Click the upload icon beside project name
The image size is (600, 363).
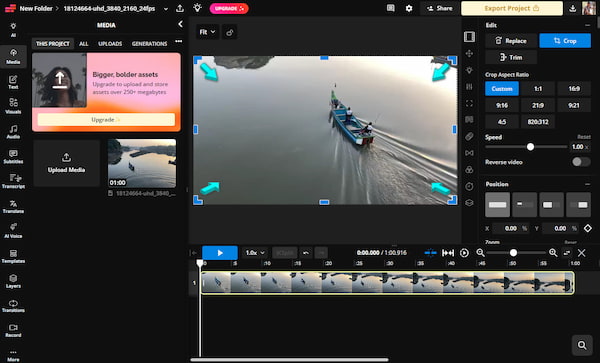(x=179, y=8)
